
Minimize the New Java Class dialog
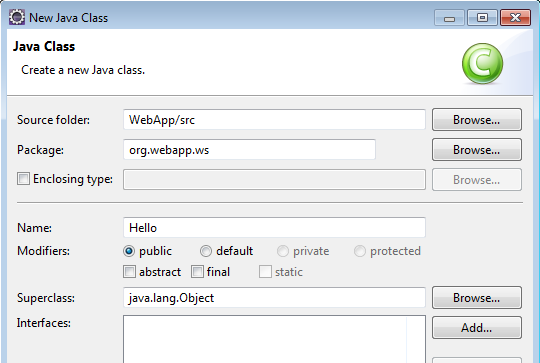449,18
